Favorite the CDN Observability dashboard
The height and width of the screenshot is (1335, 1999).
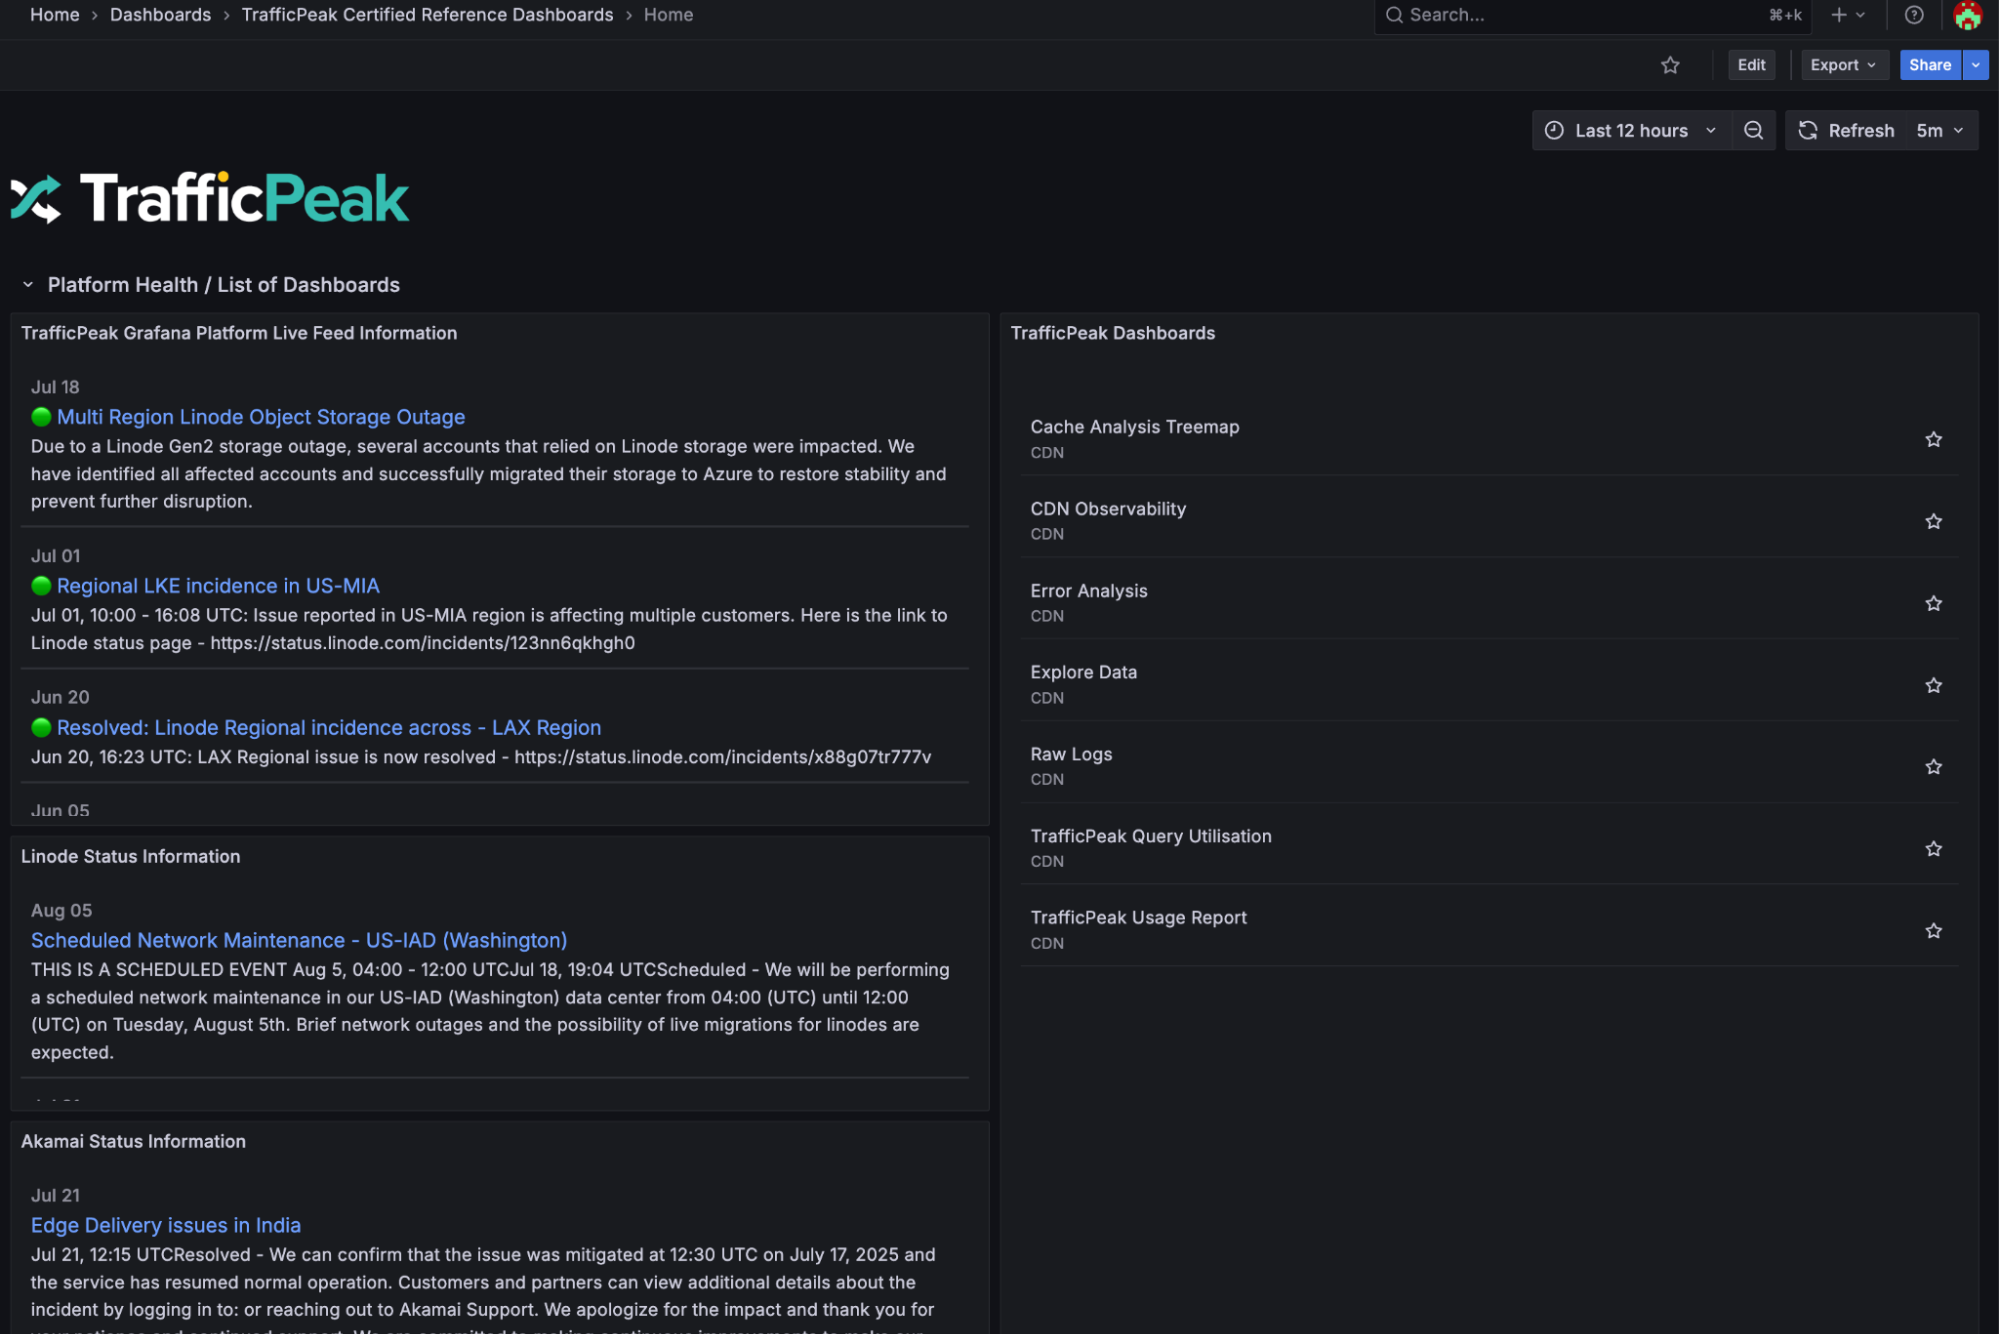click(x=1933, y=521)
